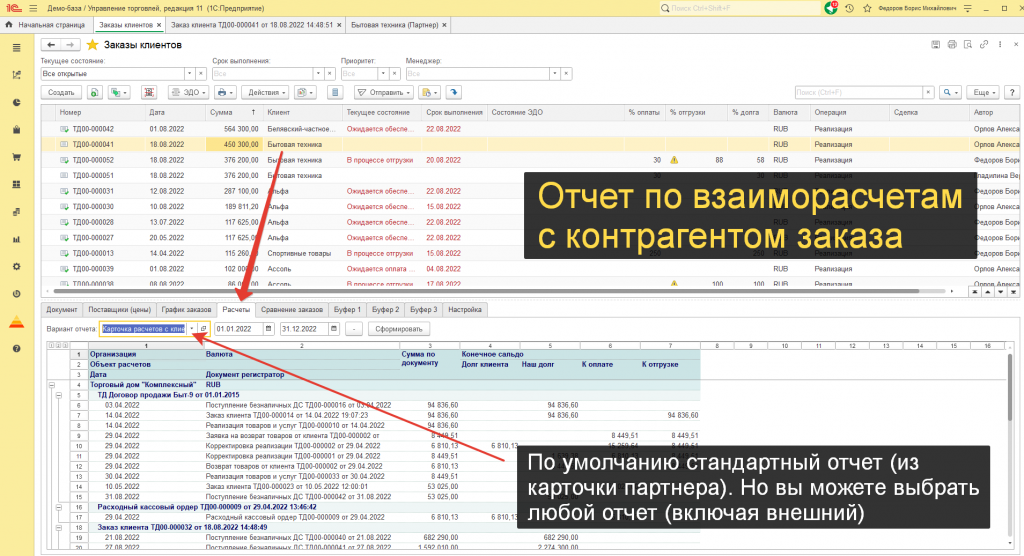The image size is (1024, 556).
Task: Go forward with the right arrow button
Action: 69,44
